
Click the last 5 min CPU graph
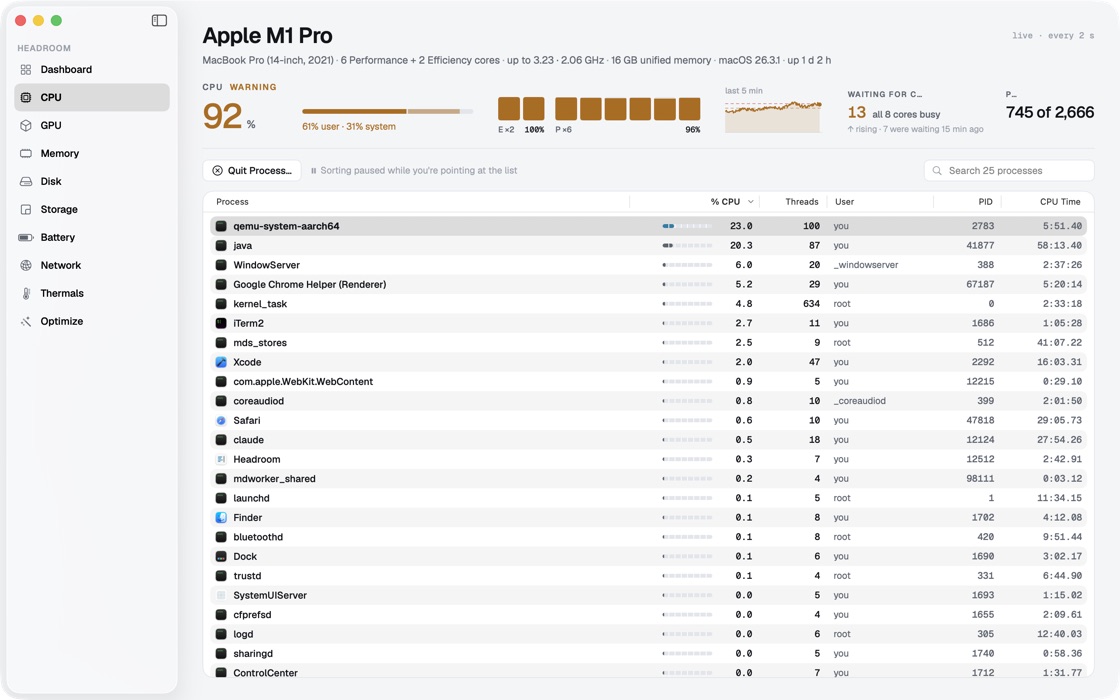[x=773, y=115]
